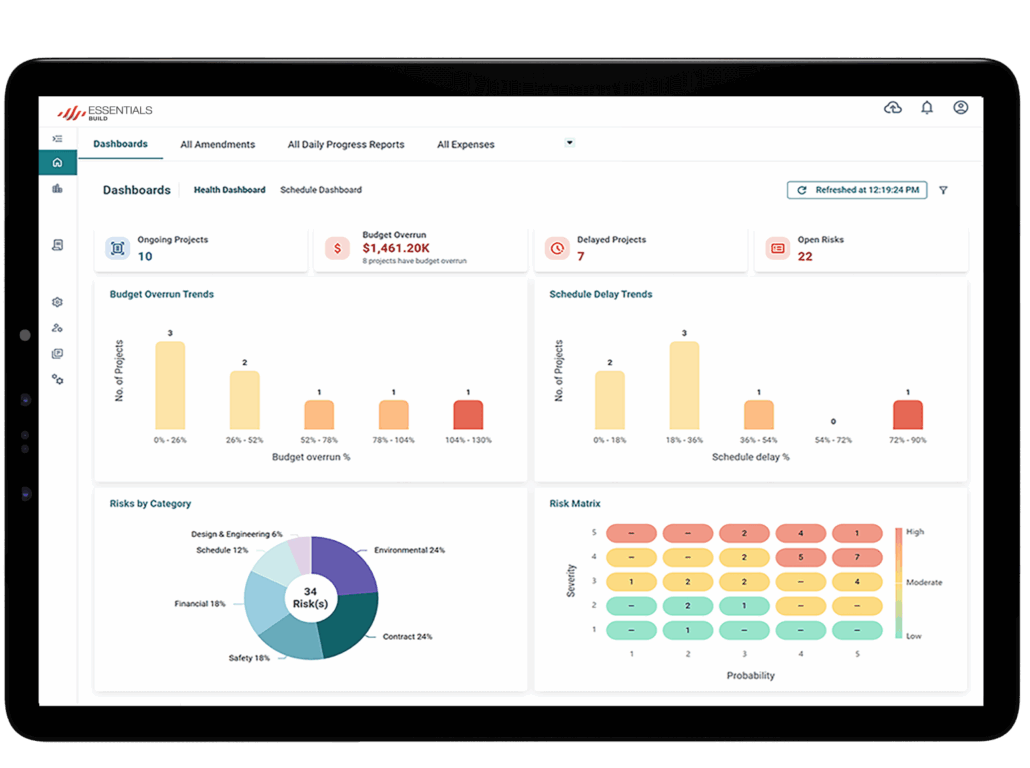1030x768 pixels.
Task: Click the home icon in the sidebar
Action: pos(57,162)
